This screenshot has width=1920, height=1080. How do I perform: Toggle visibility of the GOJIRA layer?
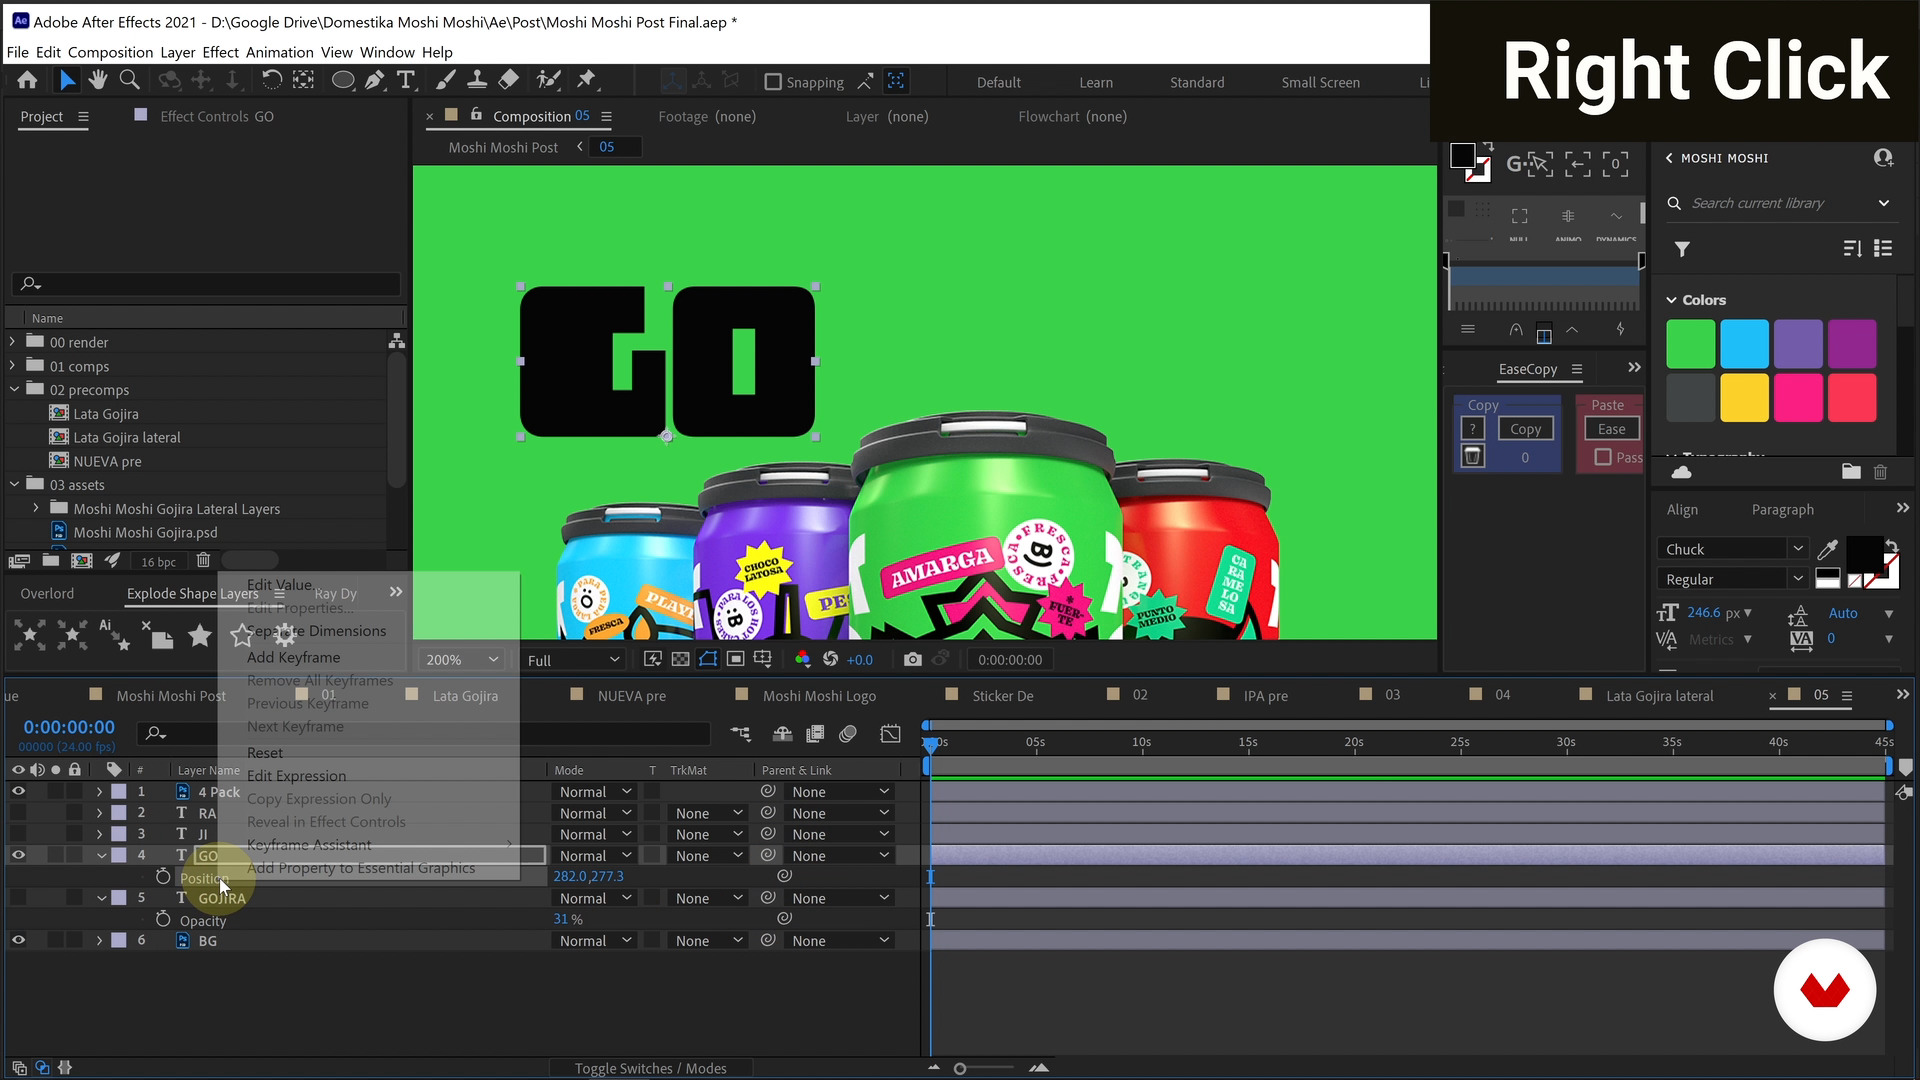[x=18, y=898]
